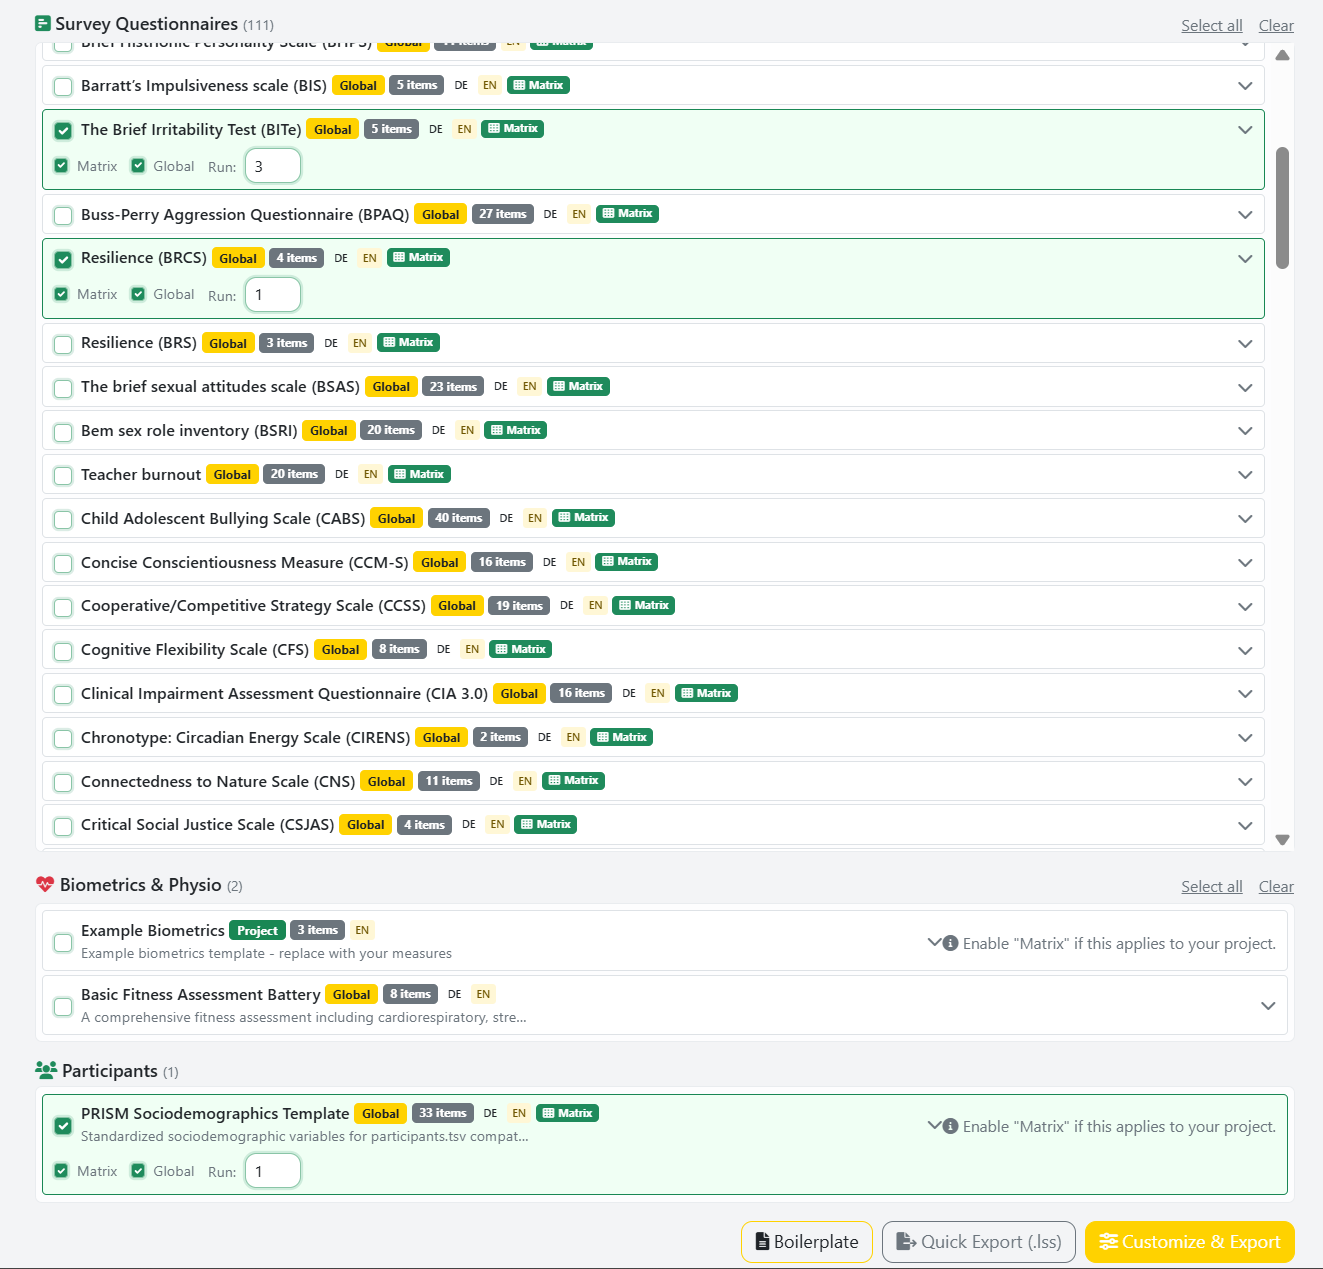The width and height of the screenshot is (1323, 1269).
Task: Select all Survey Questionnaires
Action: click(1212, 25)
